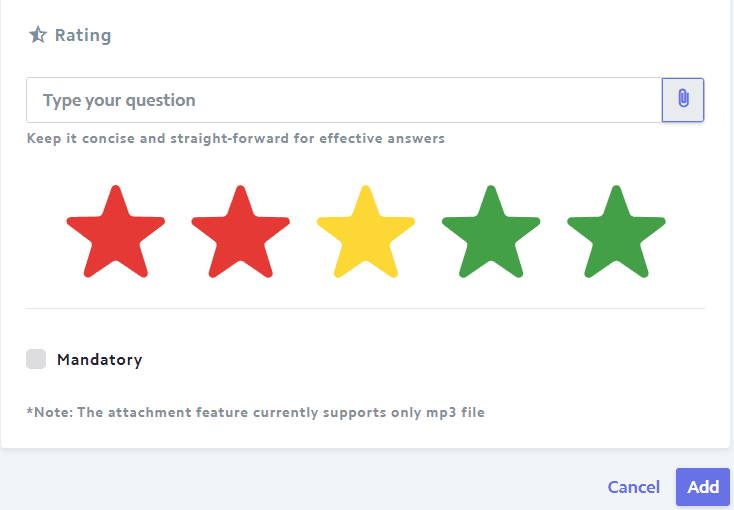Select the fifth and last green star
734x510 pixels.
pos(616,231)
